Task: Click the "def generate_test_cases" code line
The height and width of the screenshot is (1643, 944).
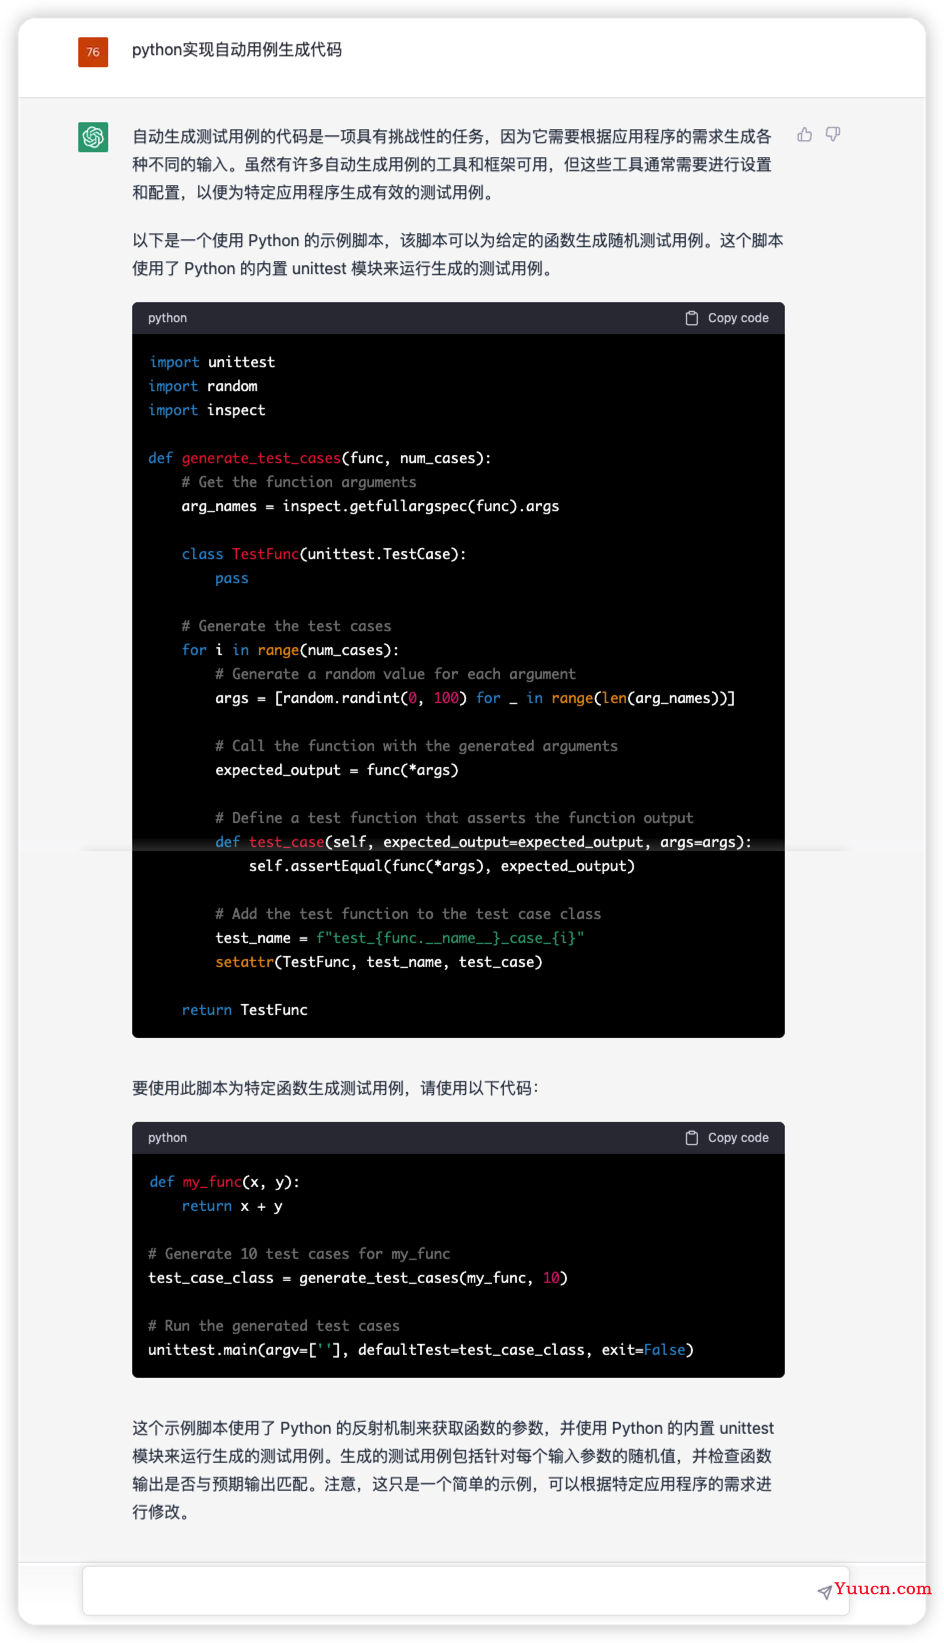Action: (x=319, y=458)
